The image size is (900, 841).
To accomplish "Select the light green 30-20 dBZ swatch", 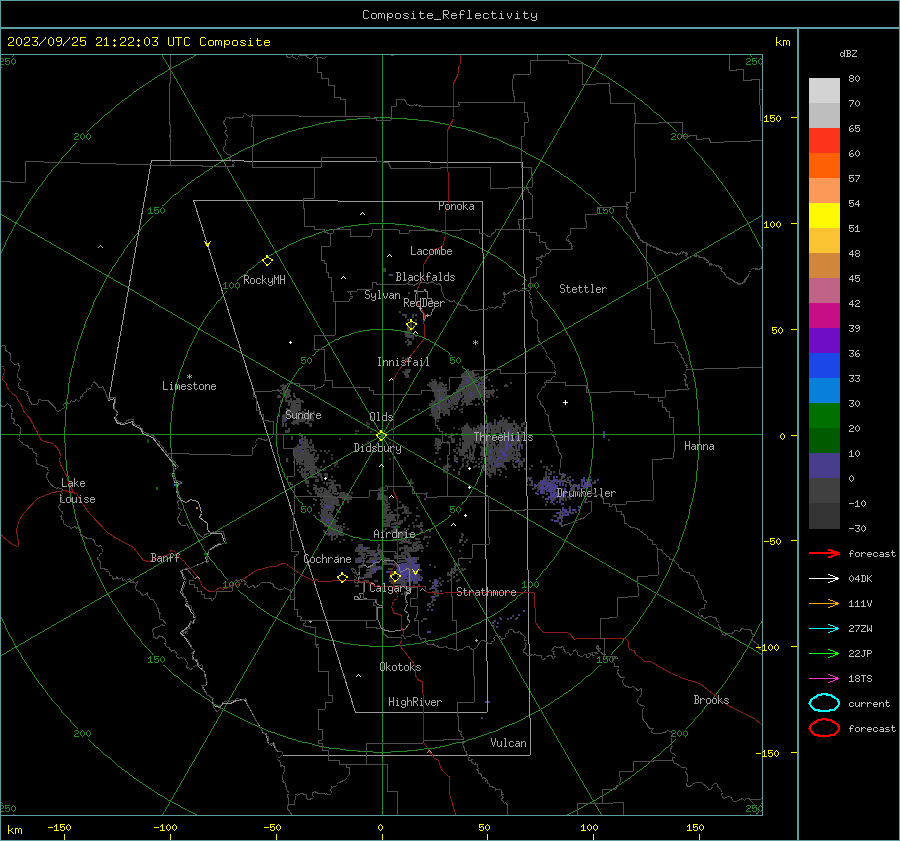I will 824,416.
